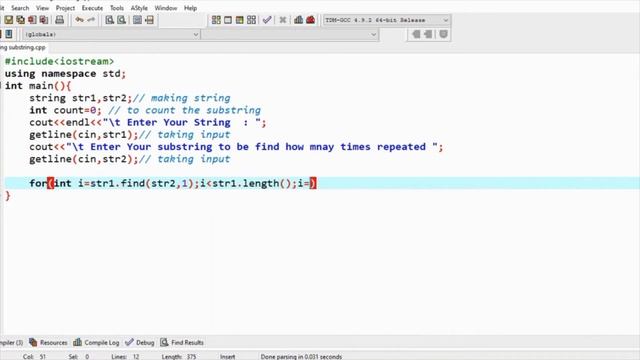Open the Search menu

point(20,8)
